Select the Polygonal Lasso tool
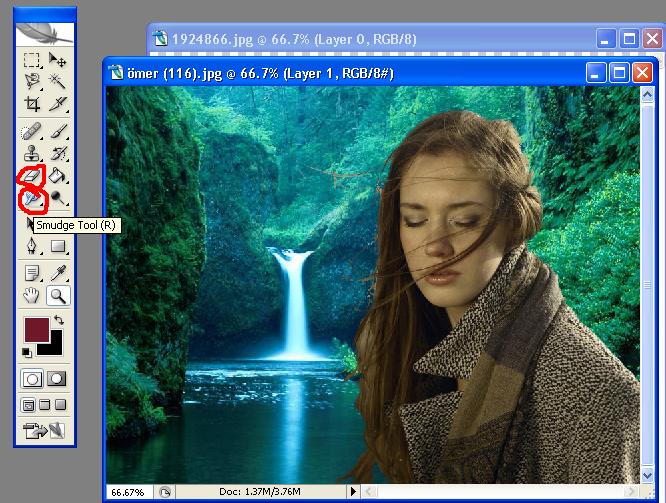The image size is (666, 503). coord(32,81)
